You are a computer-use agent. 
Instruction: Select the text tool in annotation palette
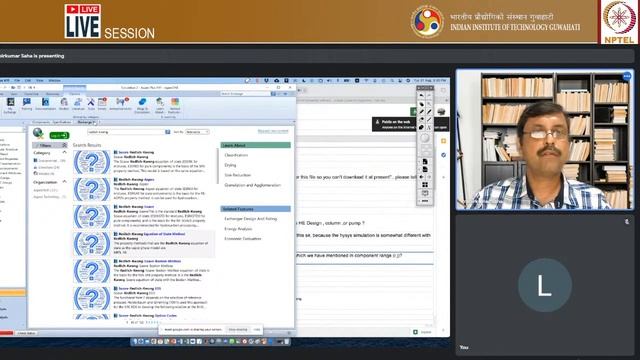click(429, 127)
